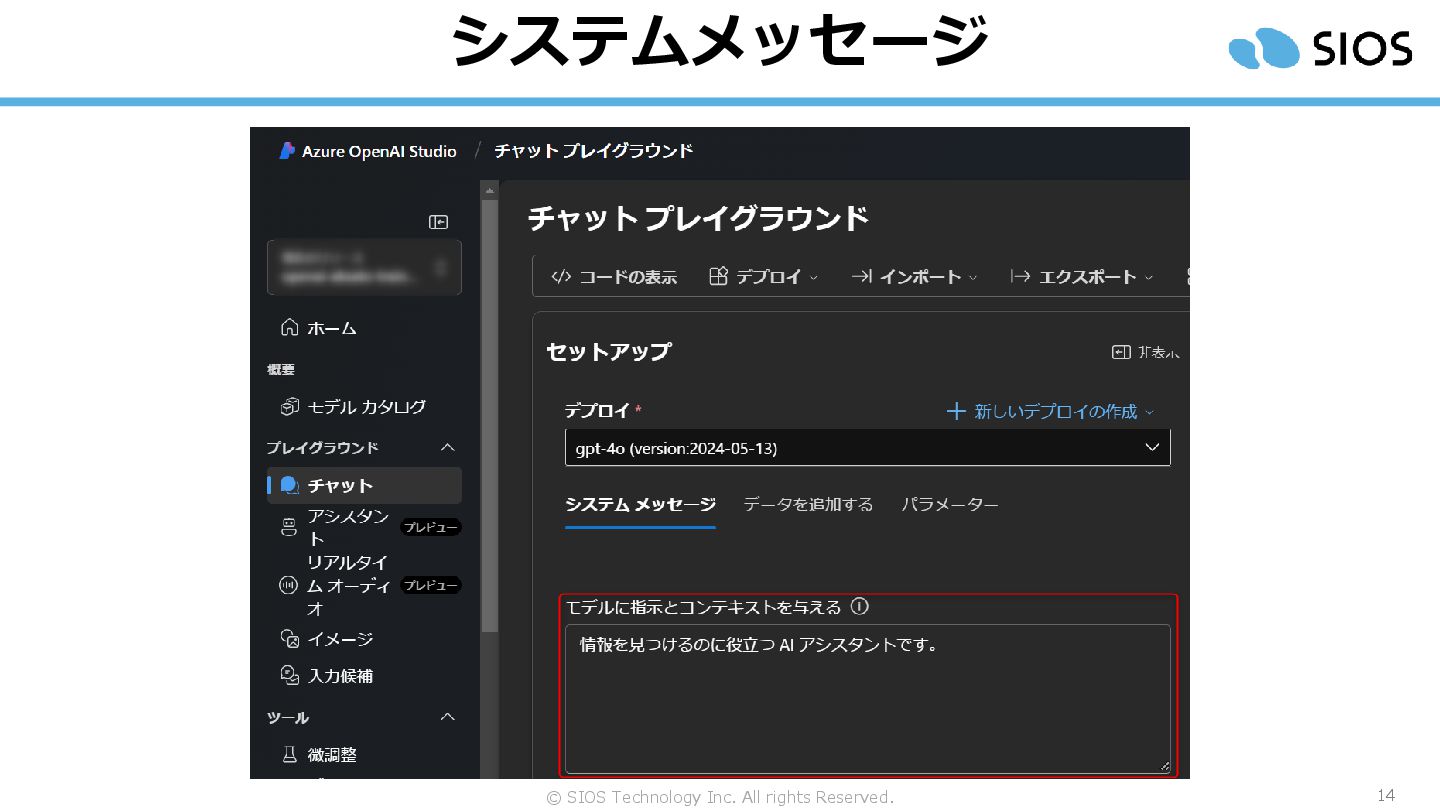This screenshot has width=1440, height=810.
Task: Click the リアルタイム オーディオ waveform icon
Action: pos(288,585)
